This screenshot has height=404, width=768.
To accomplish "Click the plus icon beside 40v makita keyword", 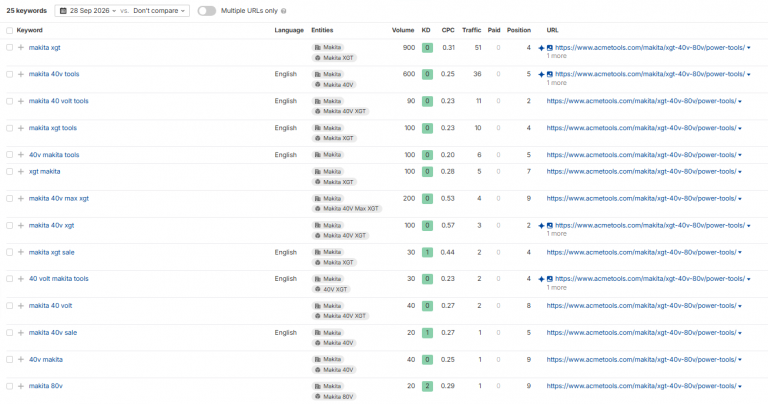I will pyautogui.click(x=21, y=359).
